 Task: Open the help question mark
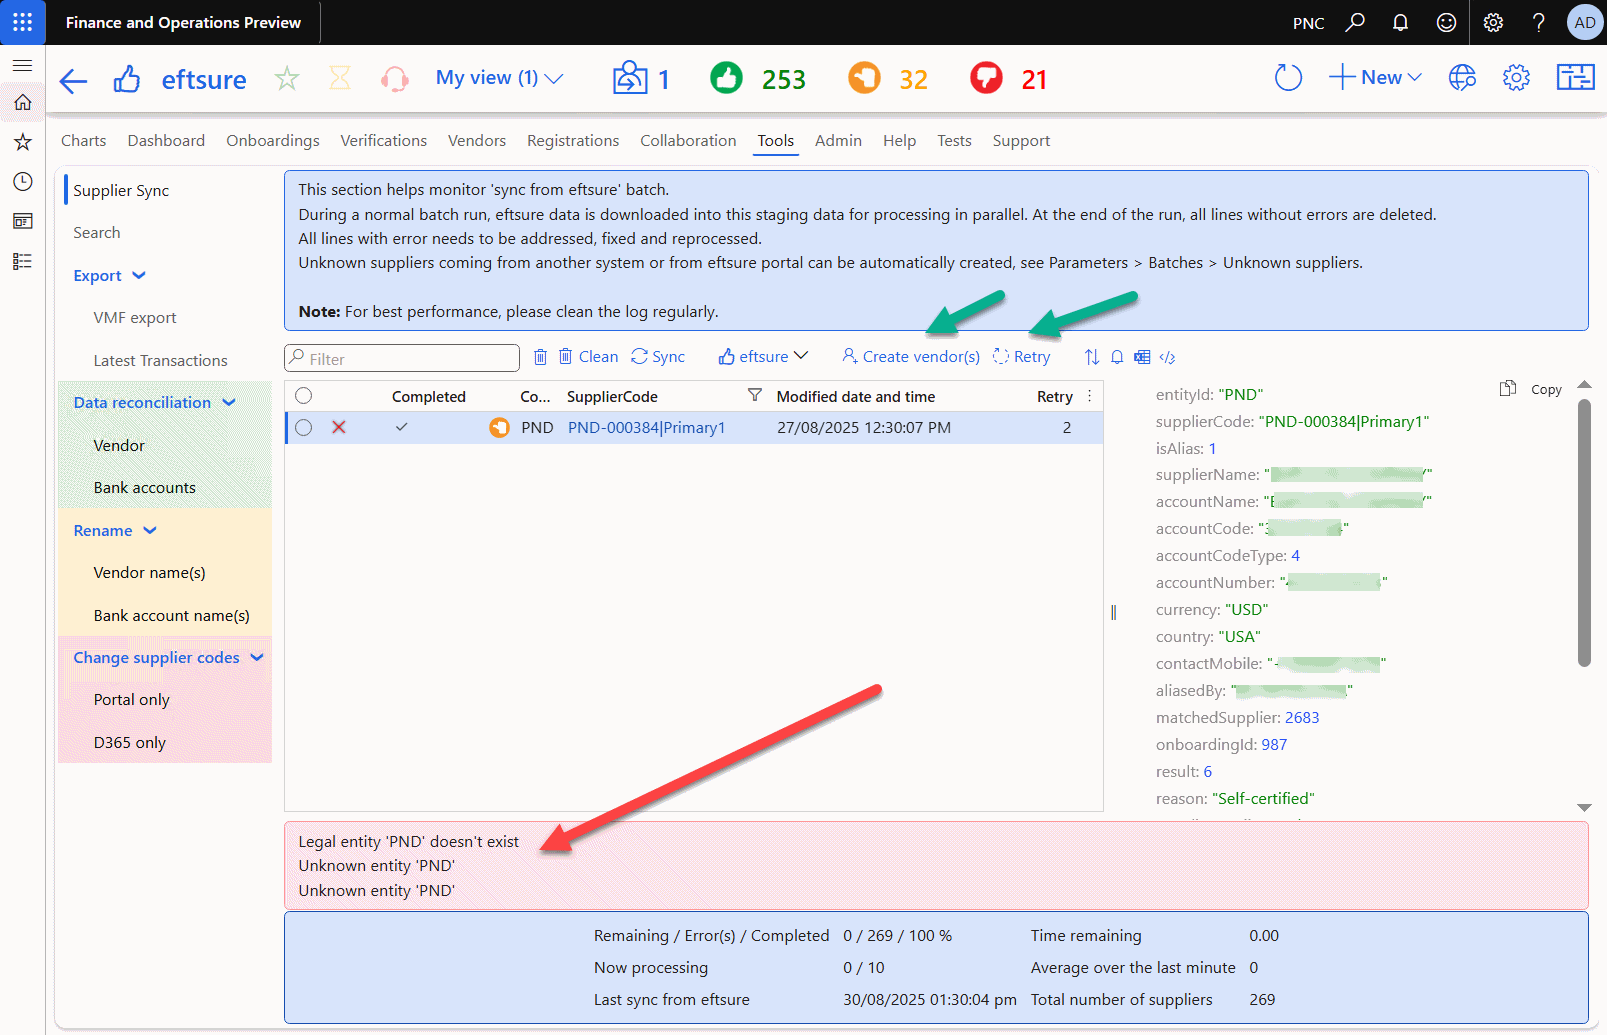(x=1539, y=22)
